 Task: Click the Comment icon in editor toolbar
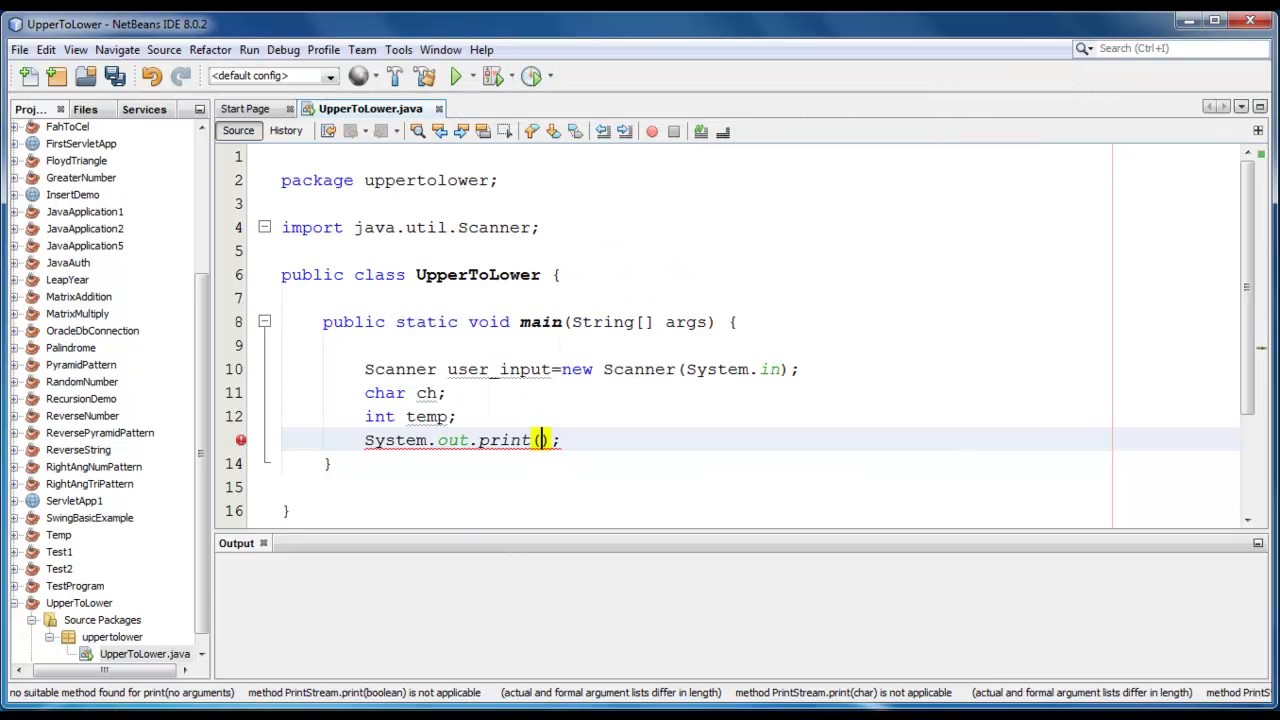[701, 131]
